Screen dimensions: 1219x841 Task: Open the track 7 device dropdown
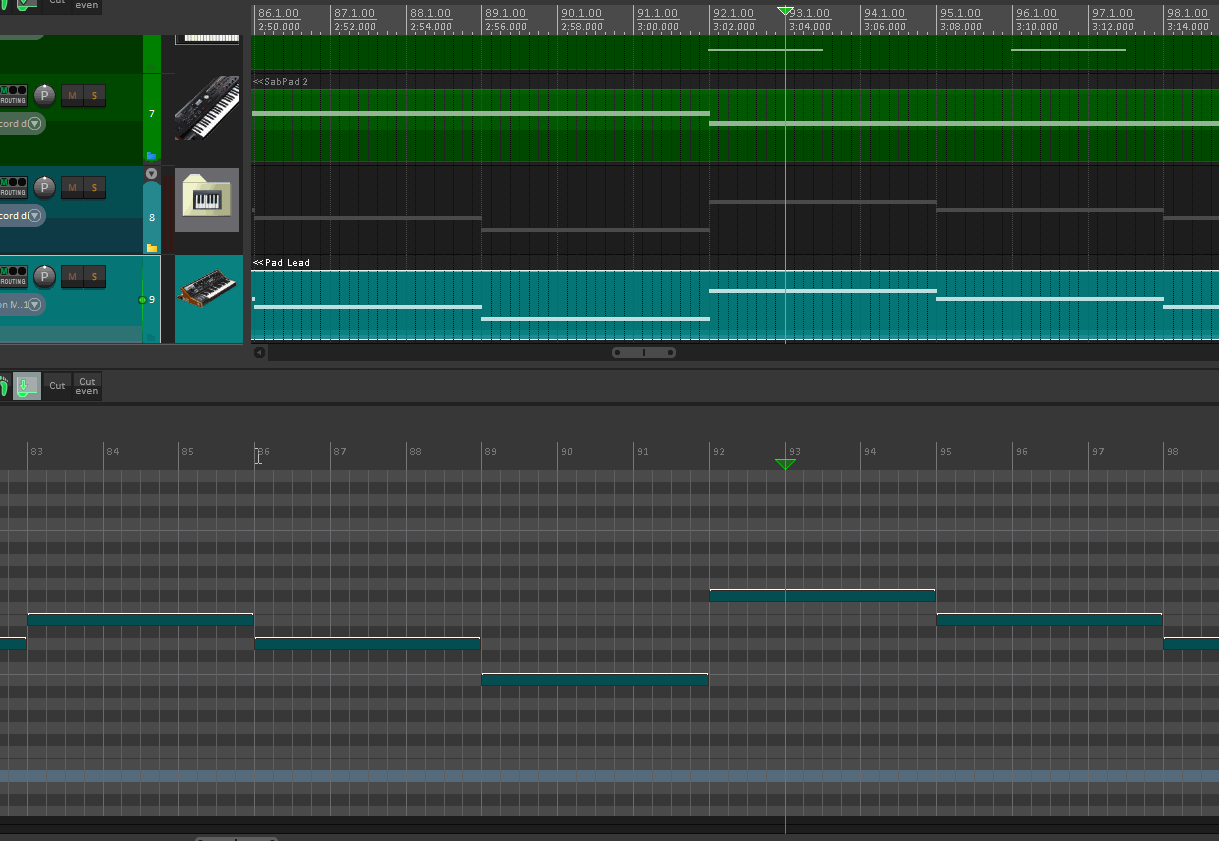tap(35, 124)
